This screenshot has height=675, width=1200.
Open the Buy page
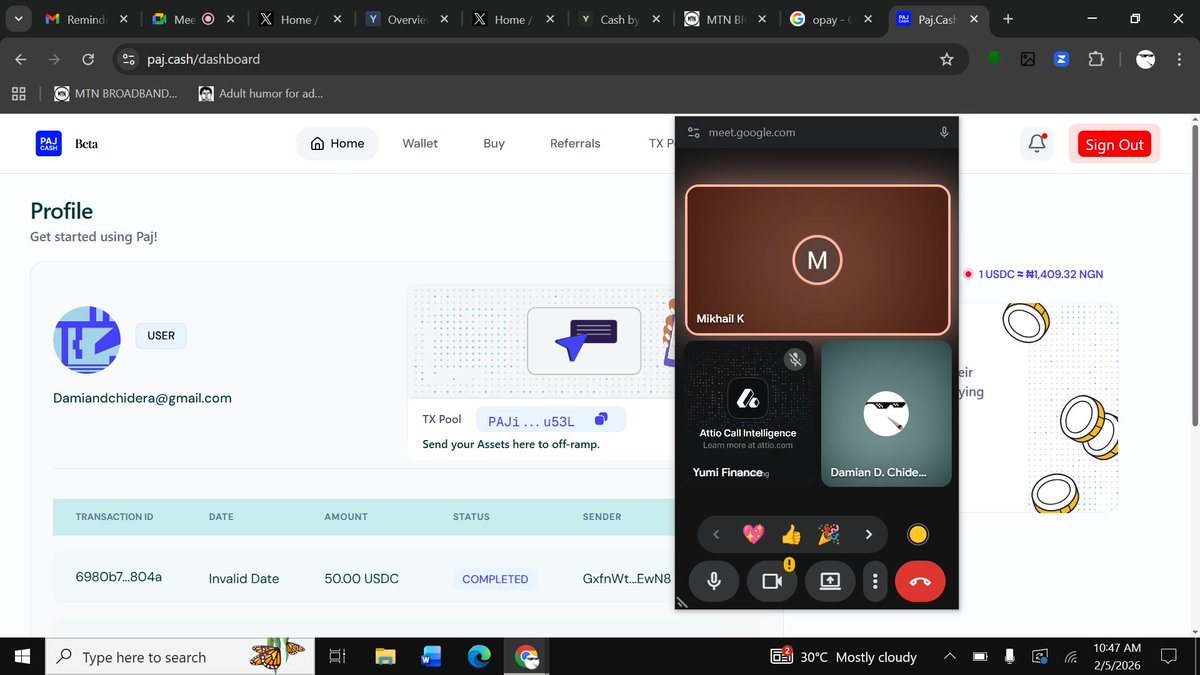(x=494, y=143)
